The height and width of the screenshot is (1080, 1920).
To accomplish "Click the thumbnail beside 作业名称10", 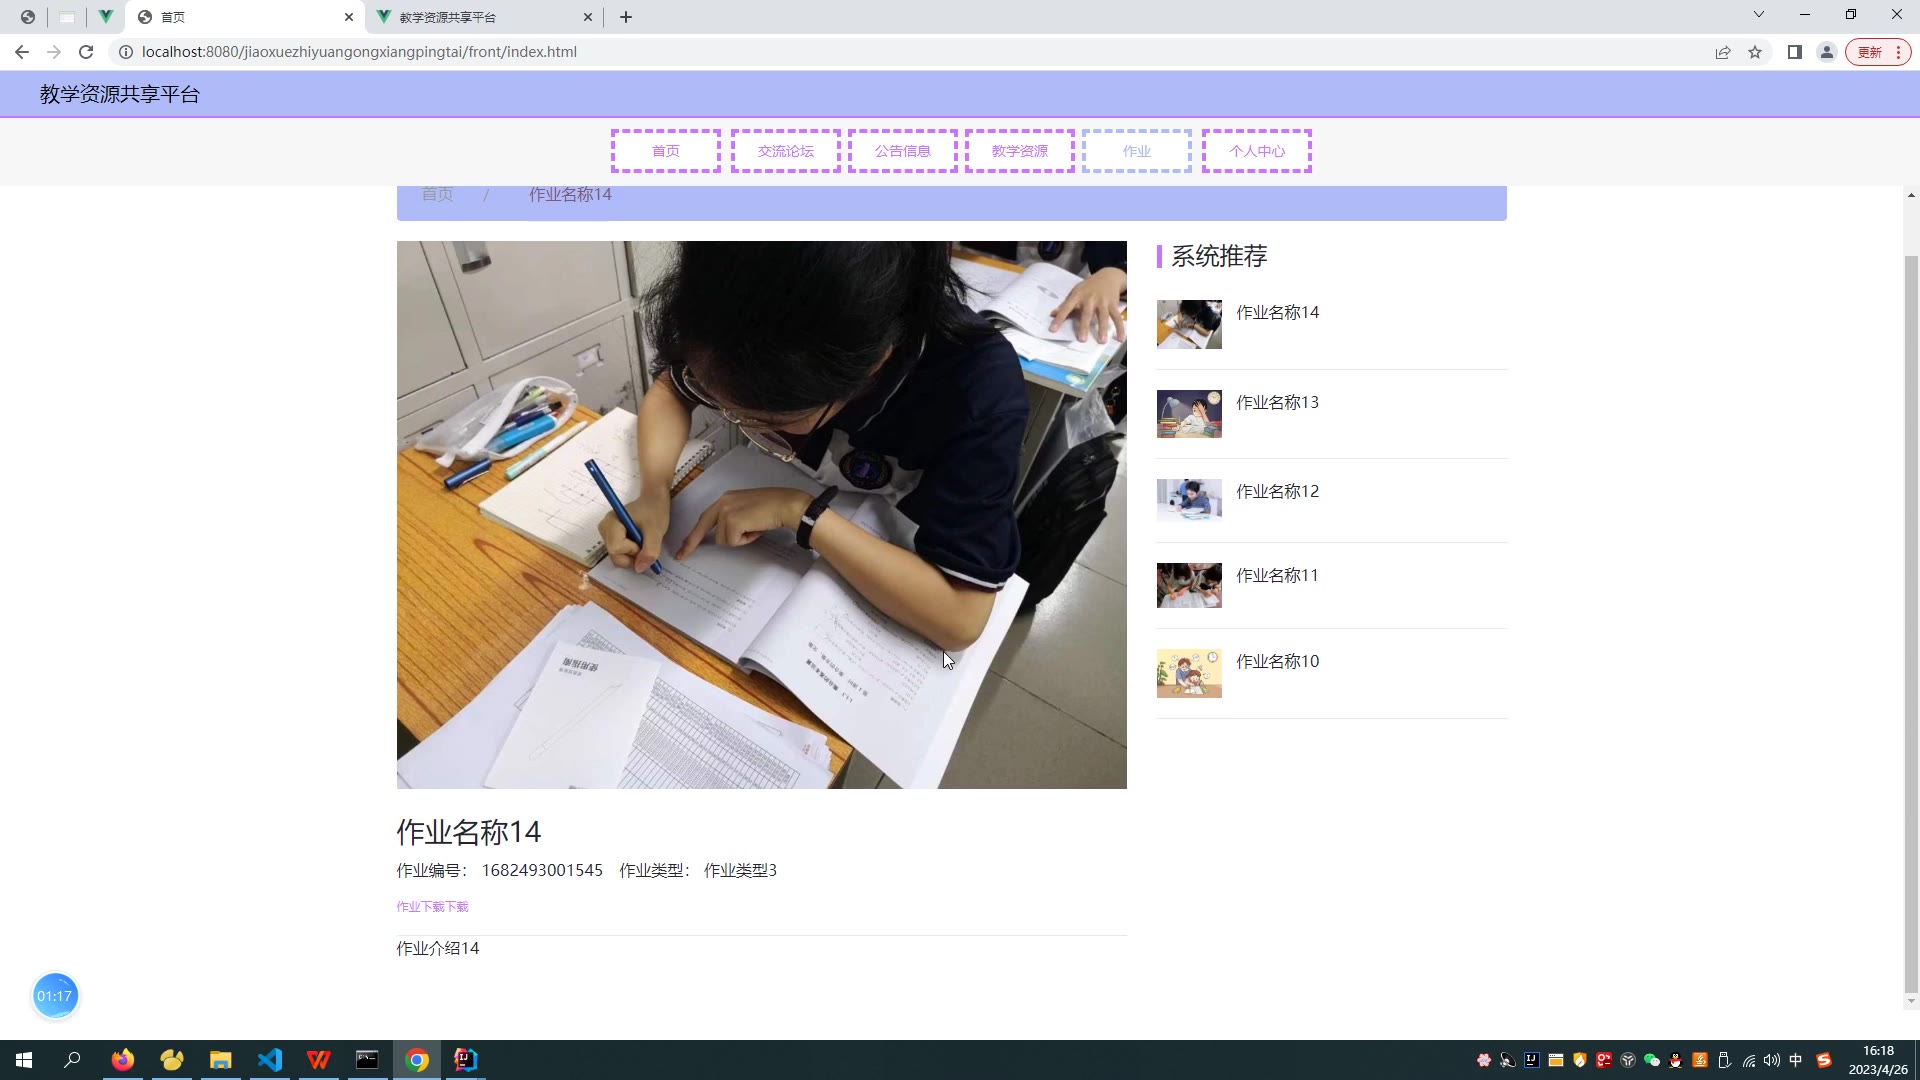I will tap(1189, 674).
